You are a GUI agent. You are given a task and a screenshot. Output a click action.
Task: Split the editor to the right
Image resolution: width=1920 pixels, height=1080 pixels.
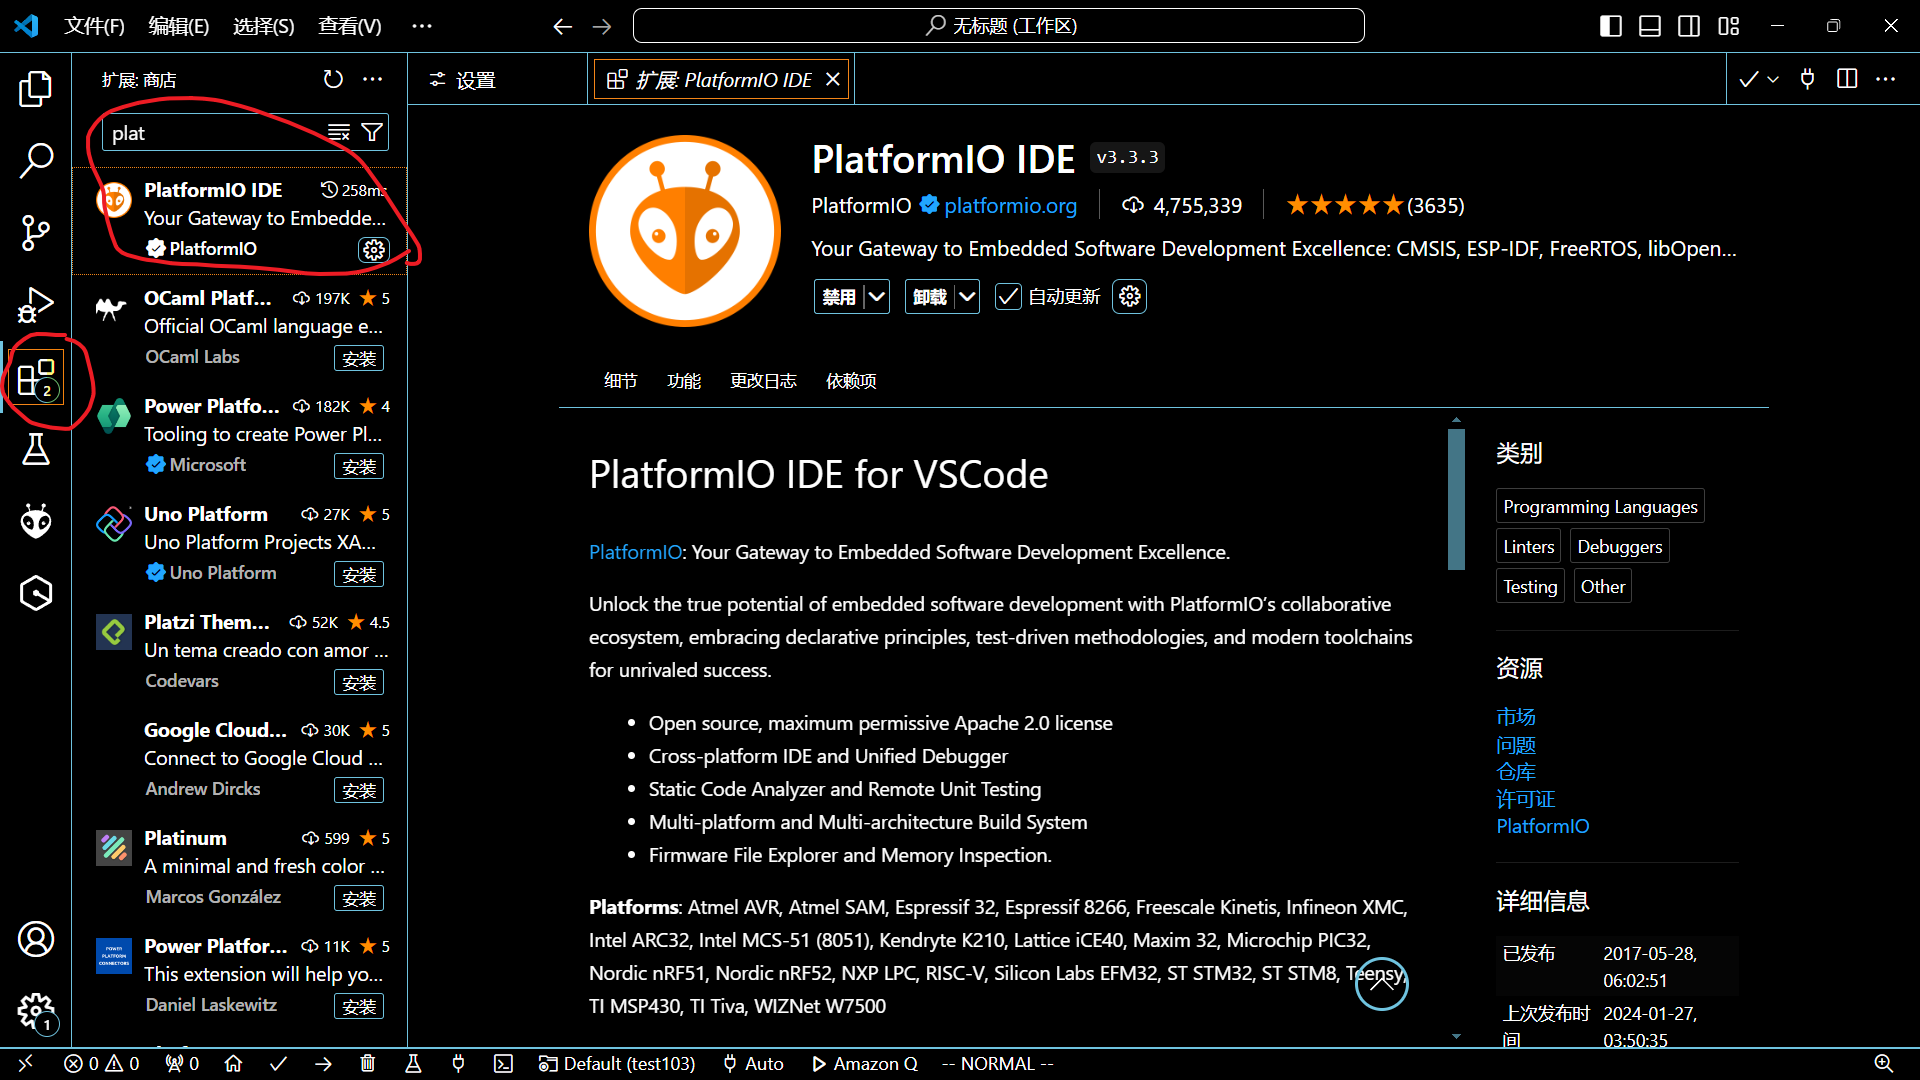coord(1847,78)
